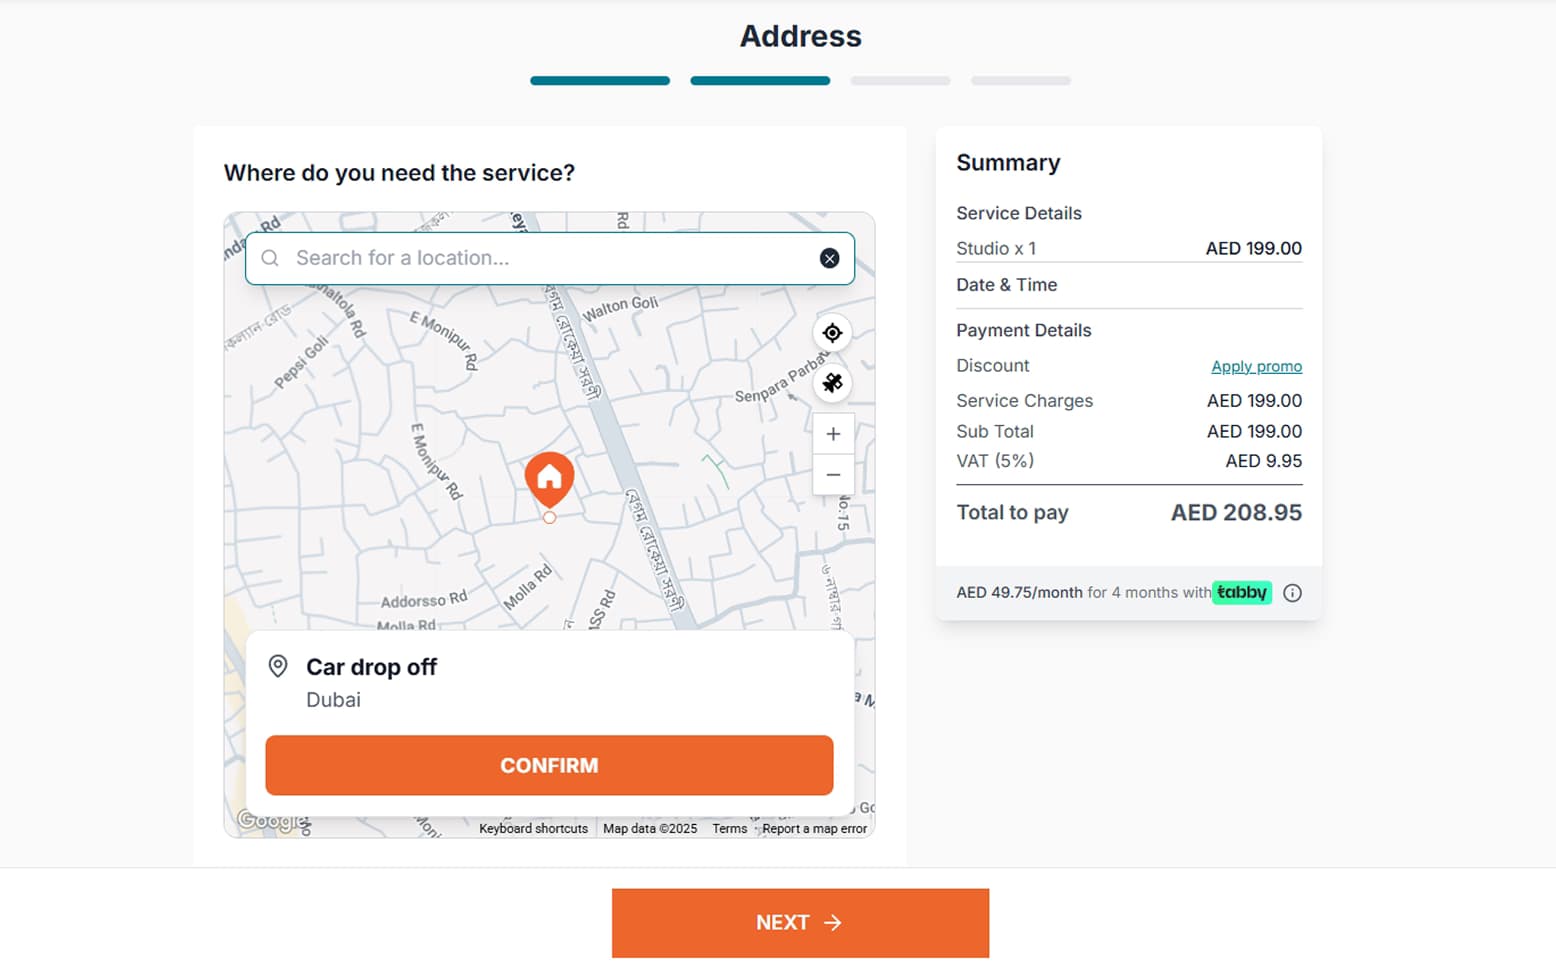Open Keyboard shortcuts from the map footer
Screen dimensions: 1556x975
[533, 828]
